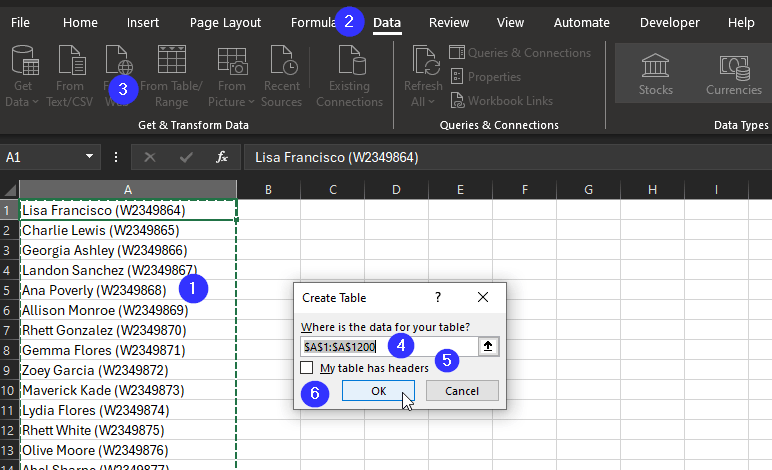Confirm Create Table with OK
This screenshot has width=772, height=470.
coord(378,391)
